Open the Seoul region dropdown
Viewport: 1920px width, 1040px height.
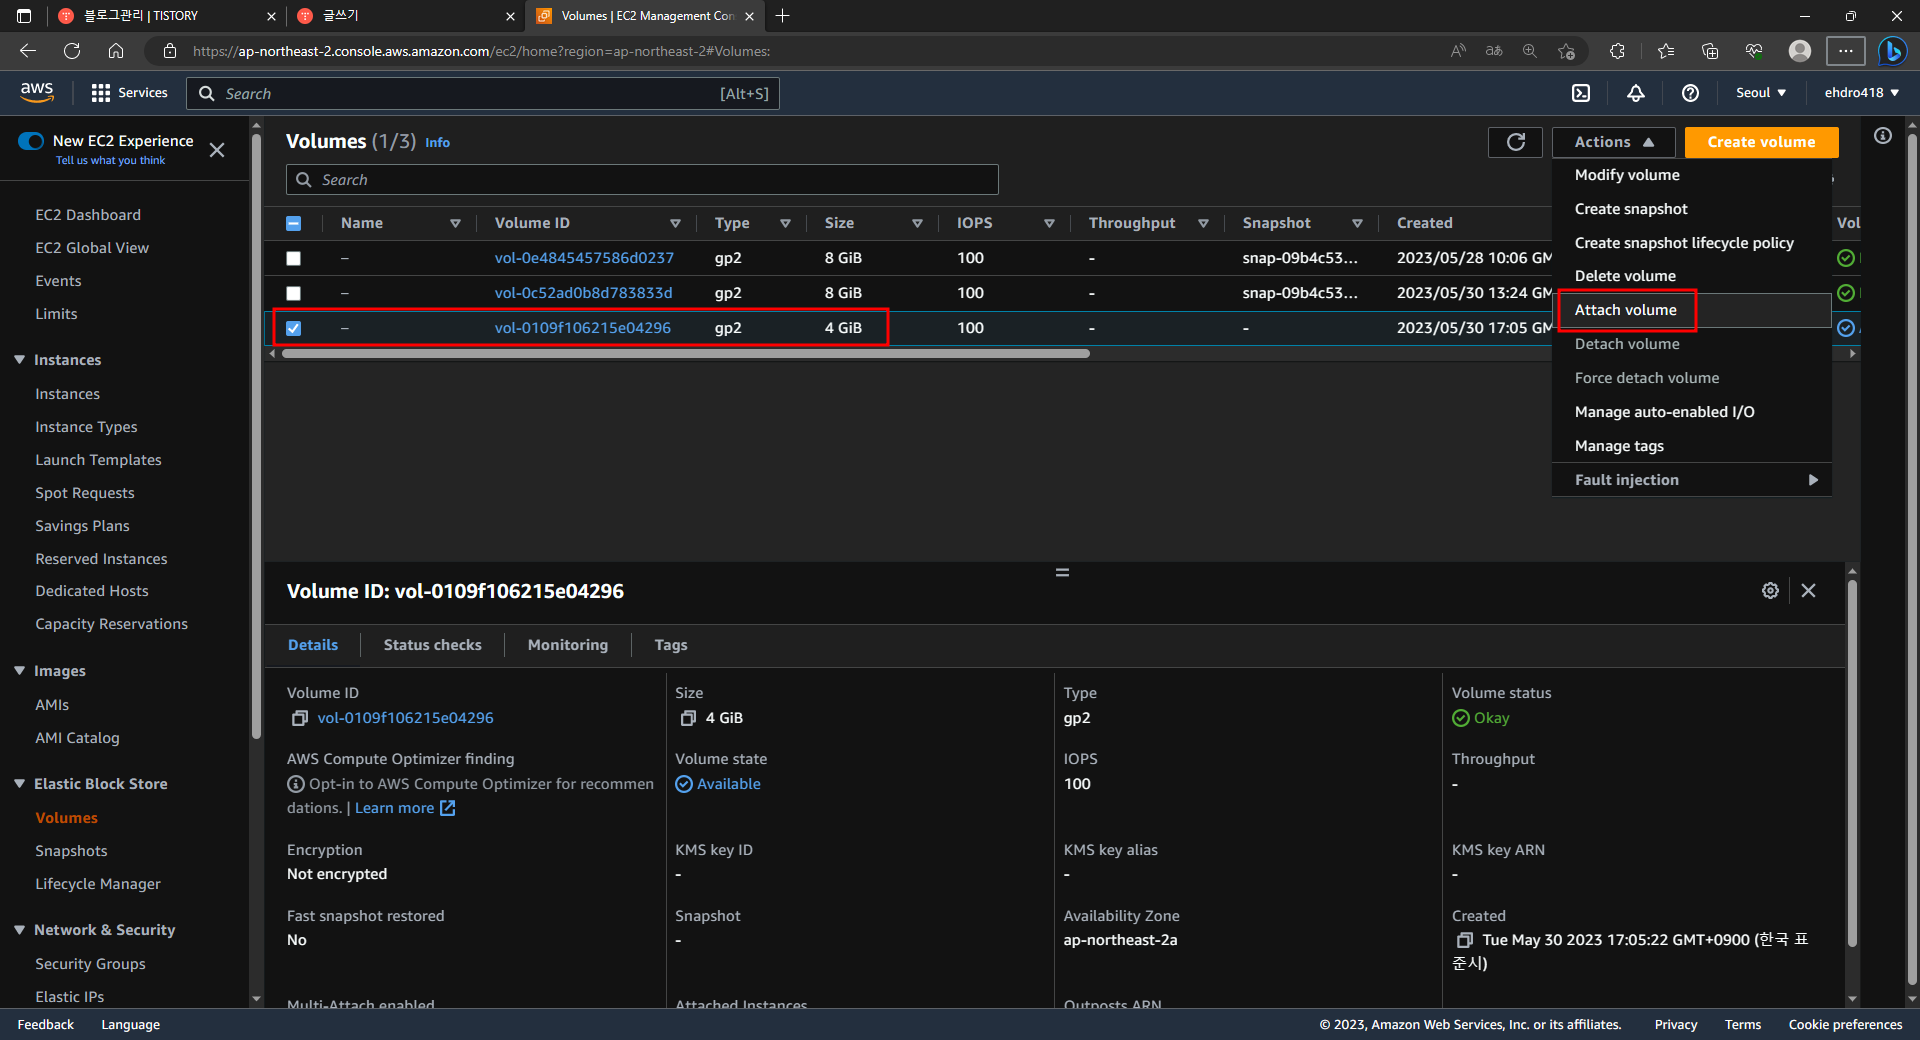coord(1761,93)
